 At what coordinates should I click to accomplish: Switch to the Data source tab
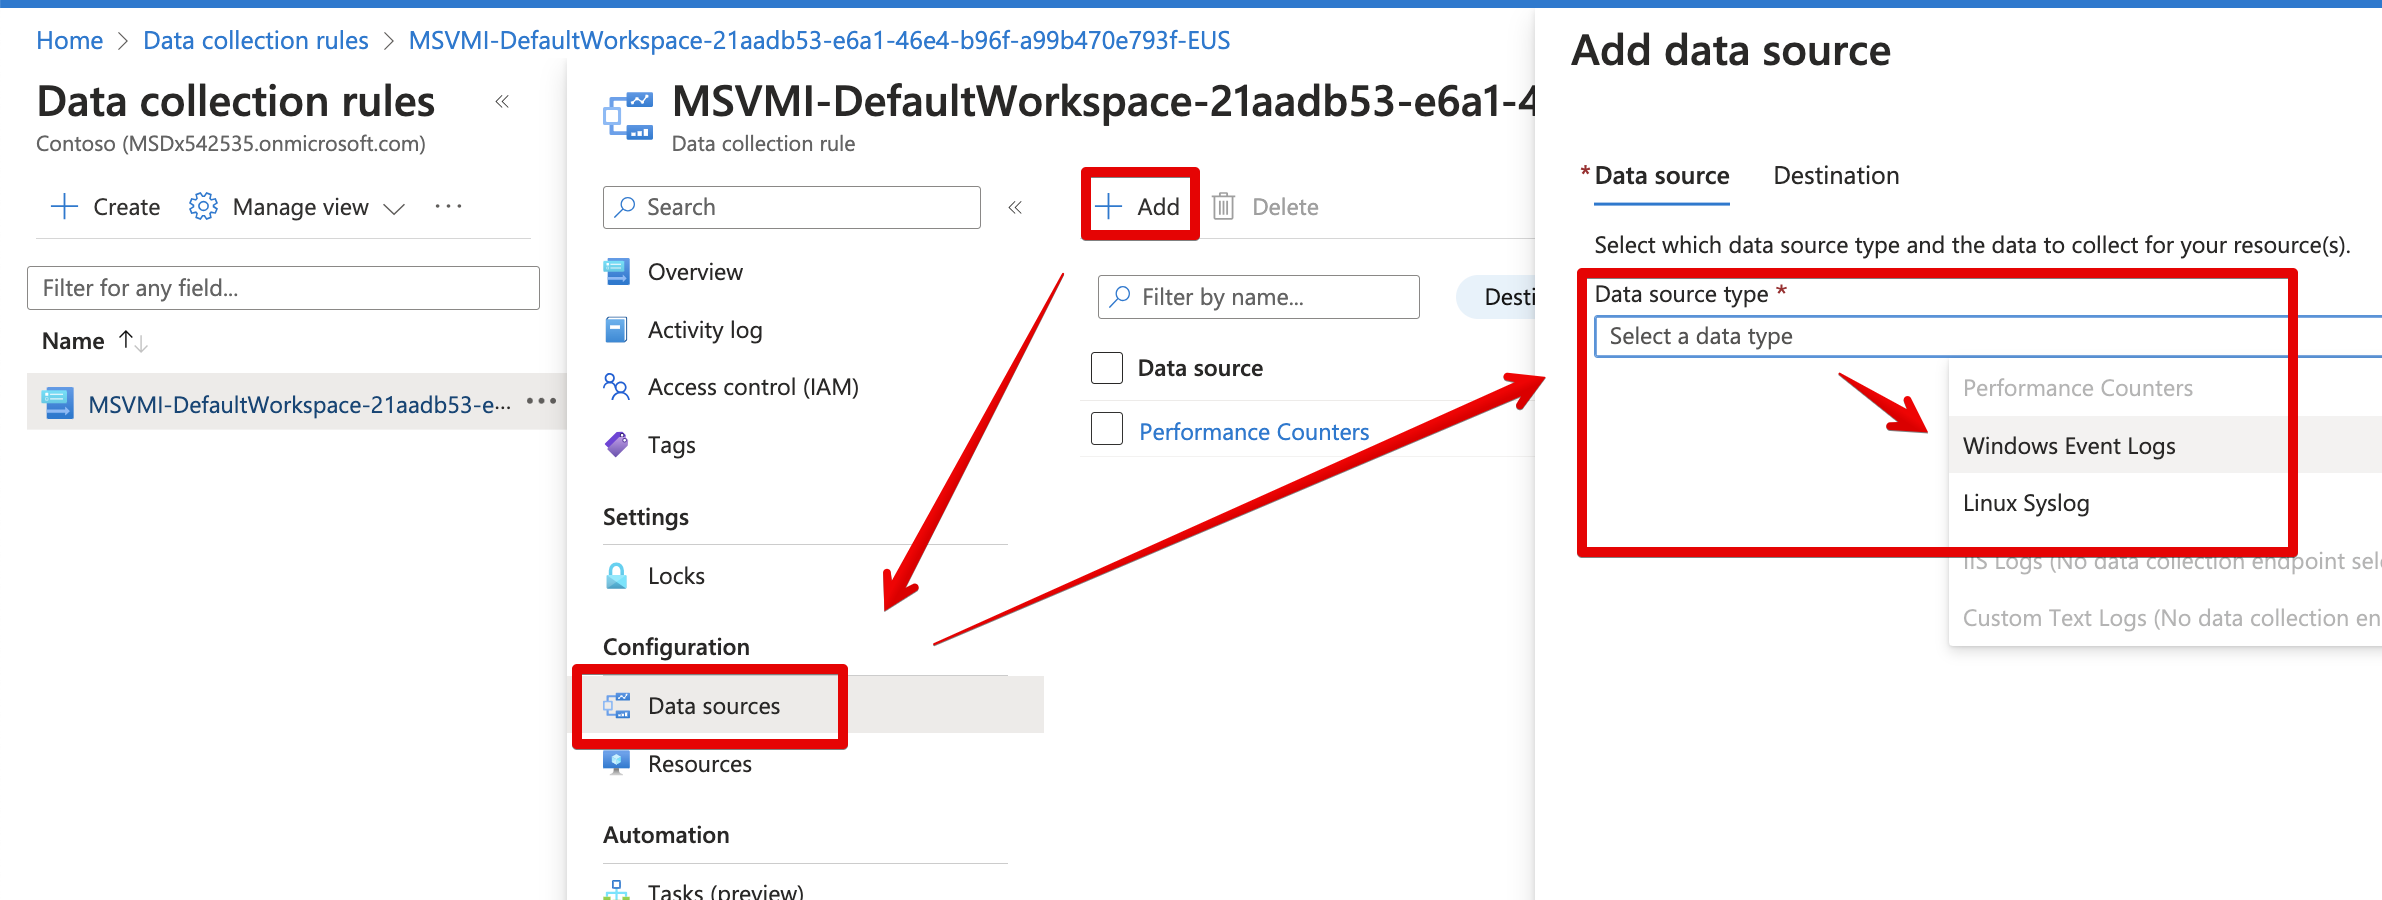(x=1661, y=176)
